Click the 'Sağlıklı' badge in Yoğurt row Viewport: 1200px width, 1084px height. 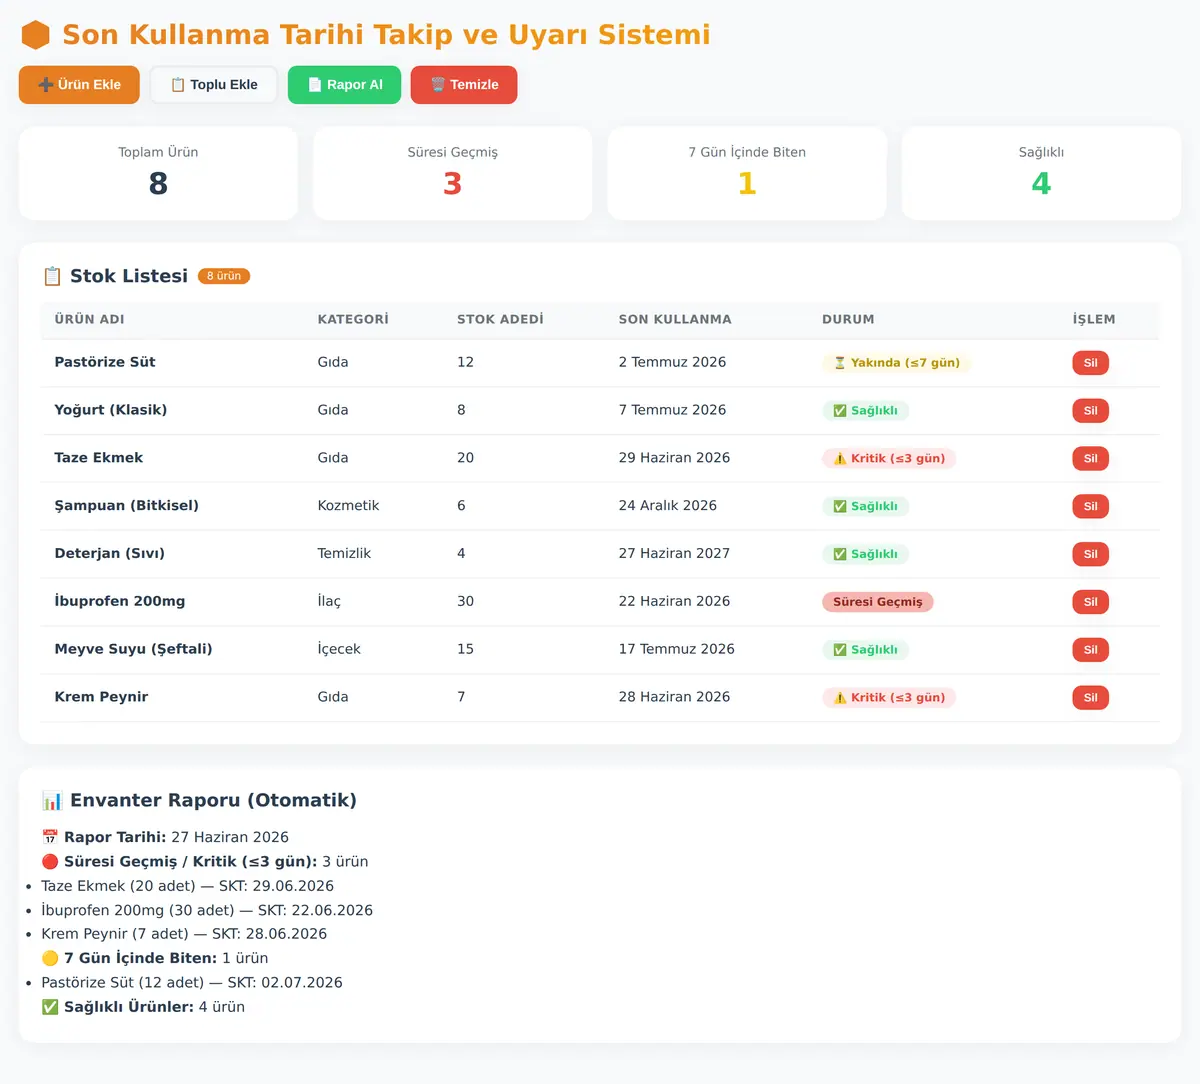click(866, 411)
